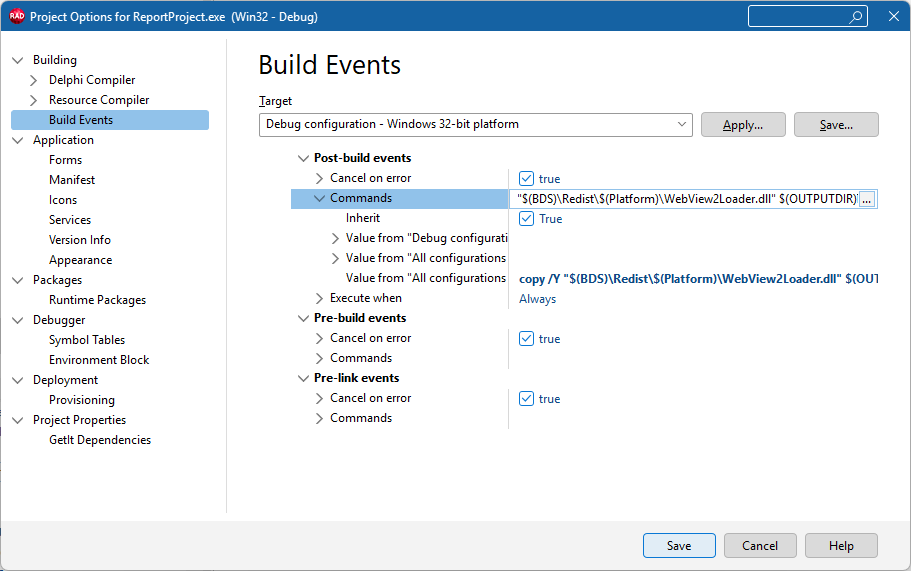Click the Help button
911x571 pixels.
[x=841, y=545]
